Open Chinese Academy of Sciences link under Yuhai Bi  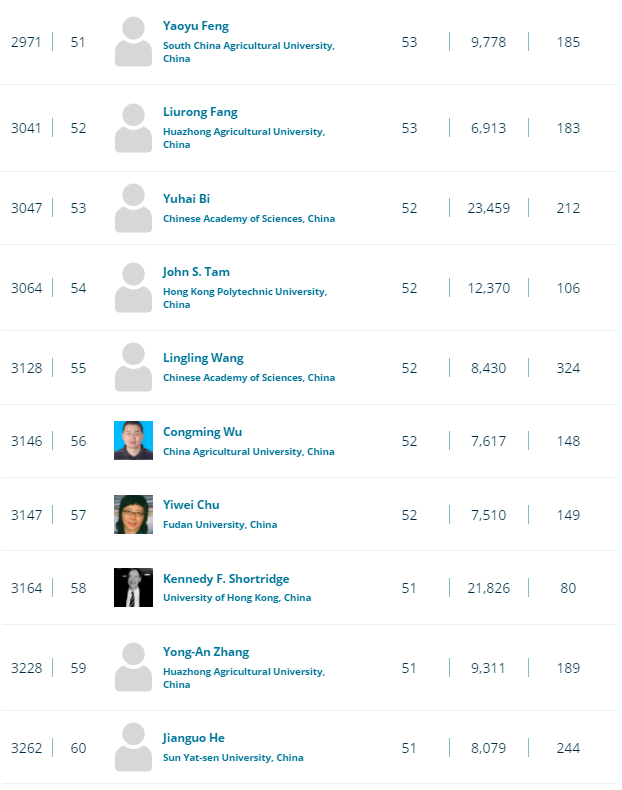click(249, 219)
